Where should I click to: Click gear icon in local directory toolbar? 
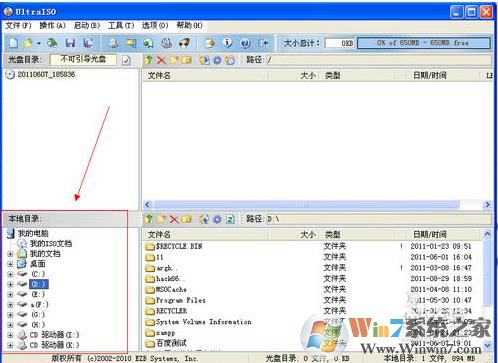point(217,219)
